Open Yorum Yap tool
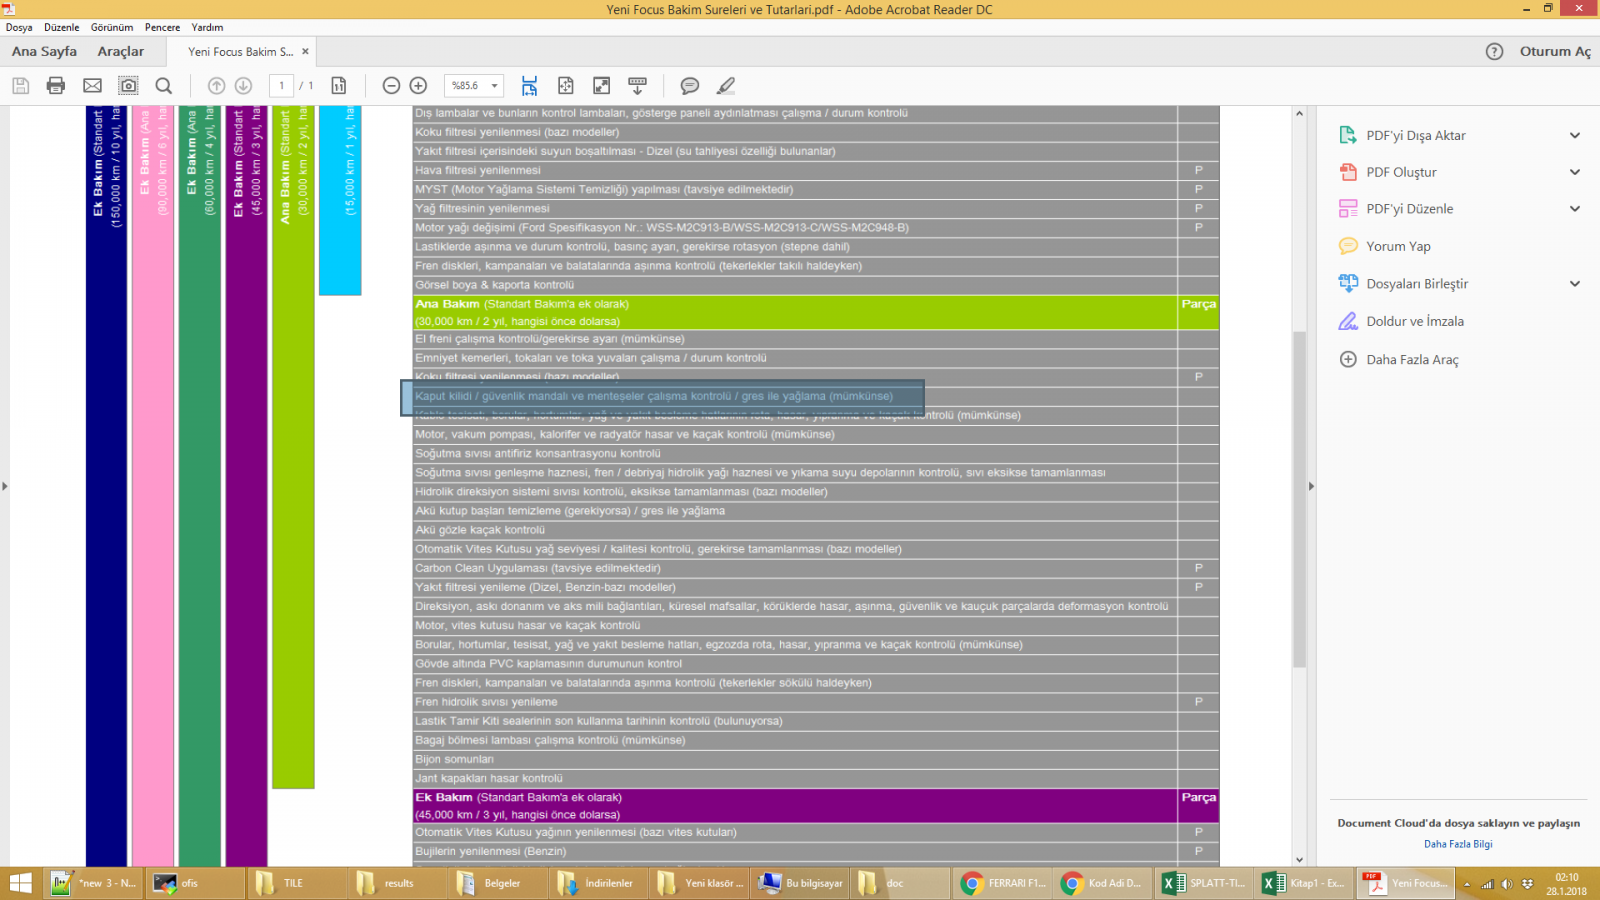 pos(1398,246)
